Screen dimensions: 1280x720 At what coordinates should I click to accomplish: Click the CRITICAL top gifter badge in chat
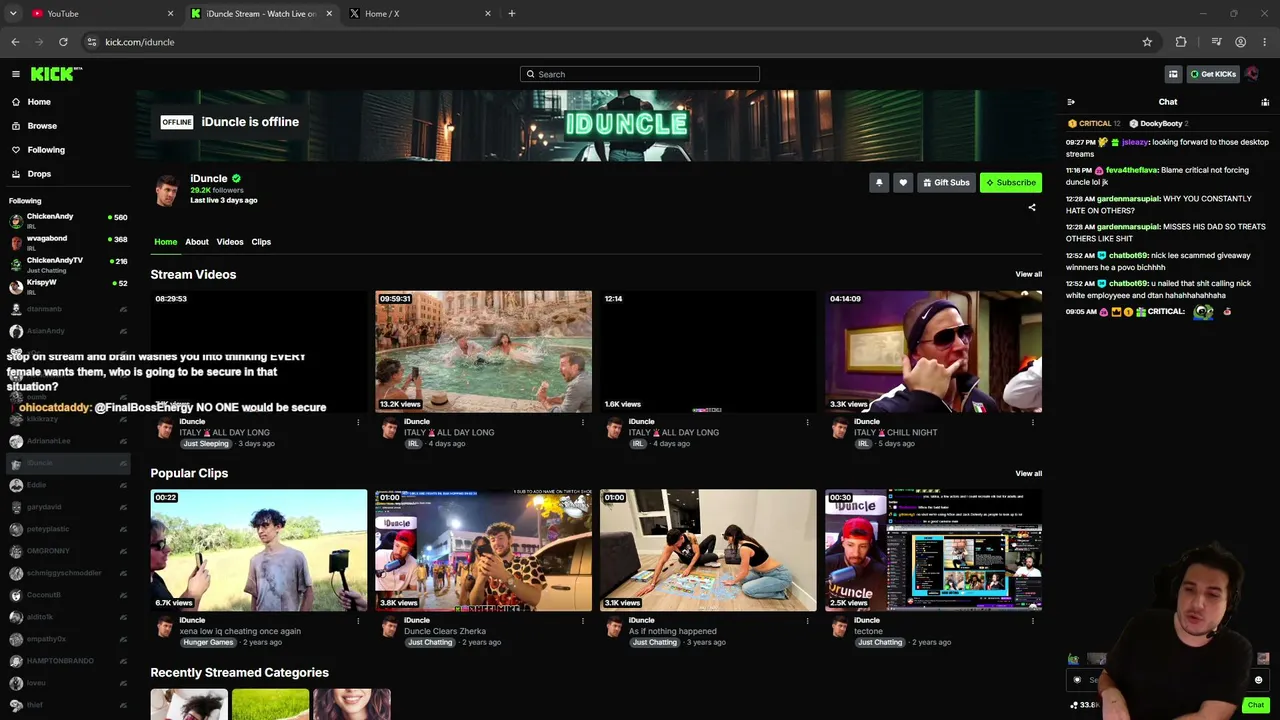[1094, 124]
